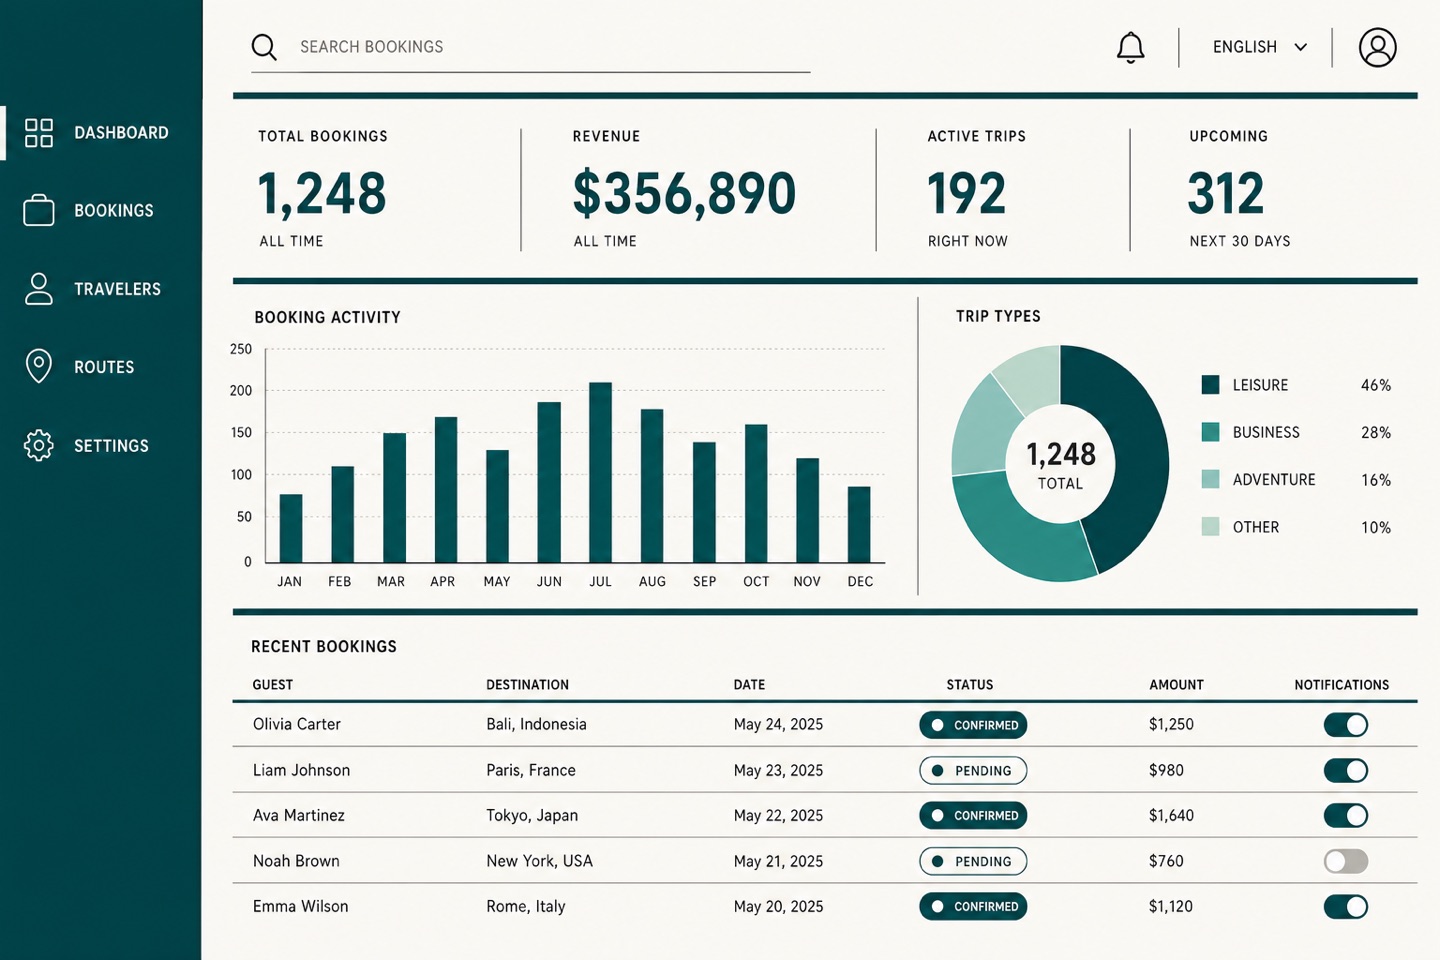Viewport: 1440px width, 960px height.
Task: Click the Bookings suitcase icon
Action: [x=39, y=210]
